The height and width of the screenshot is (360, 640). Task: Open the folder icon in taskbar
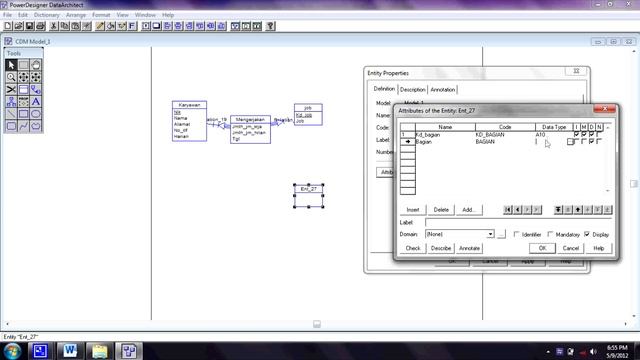99,351
